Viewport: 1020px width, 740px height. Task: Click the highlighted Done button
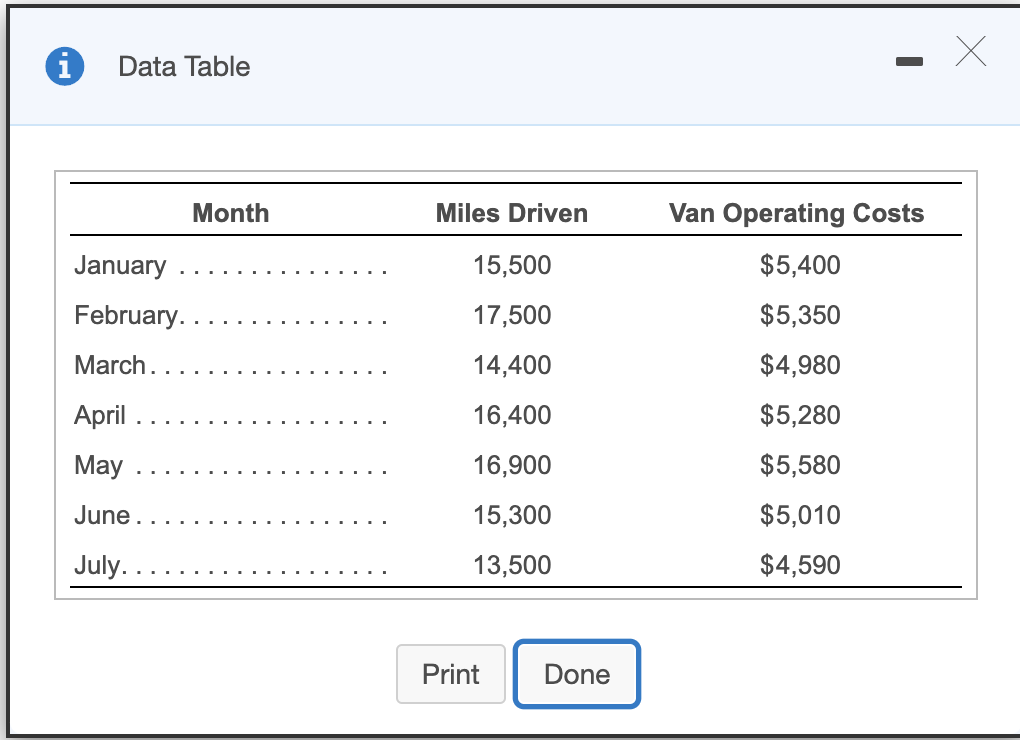pos(576,674)
